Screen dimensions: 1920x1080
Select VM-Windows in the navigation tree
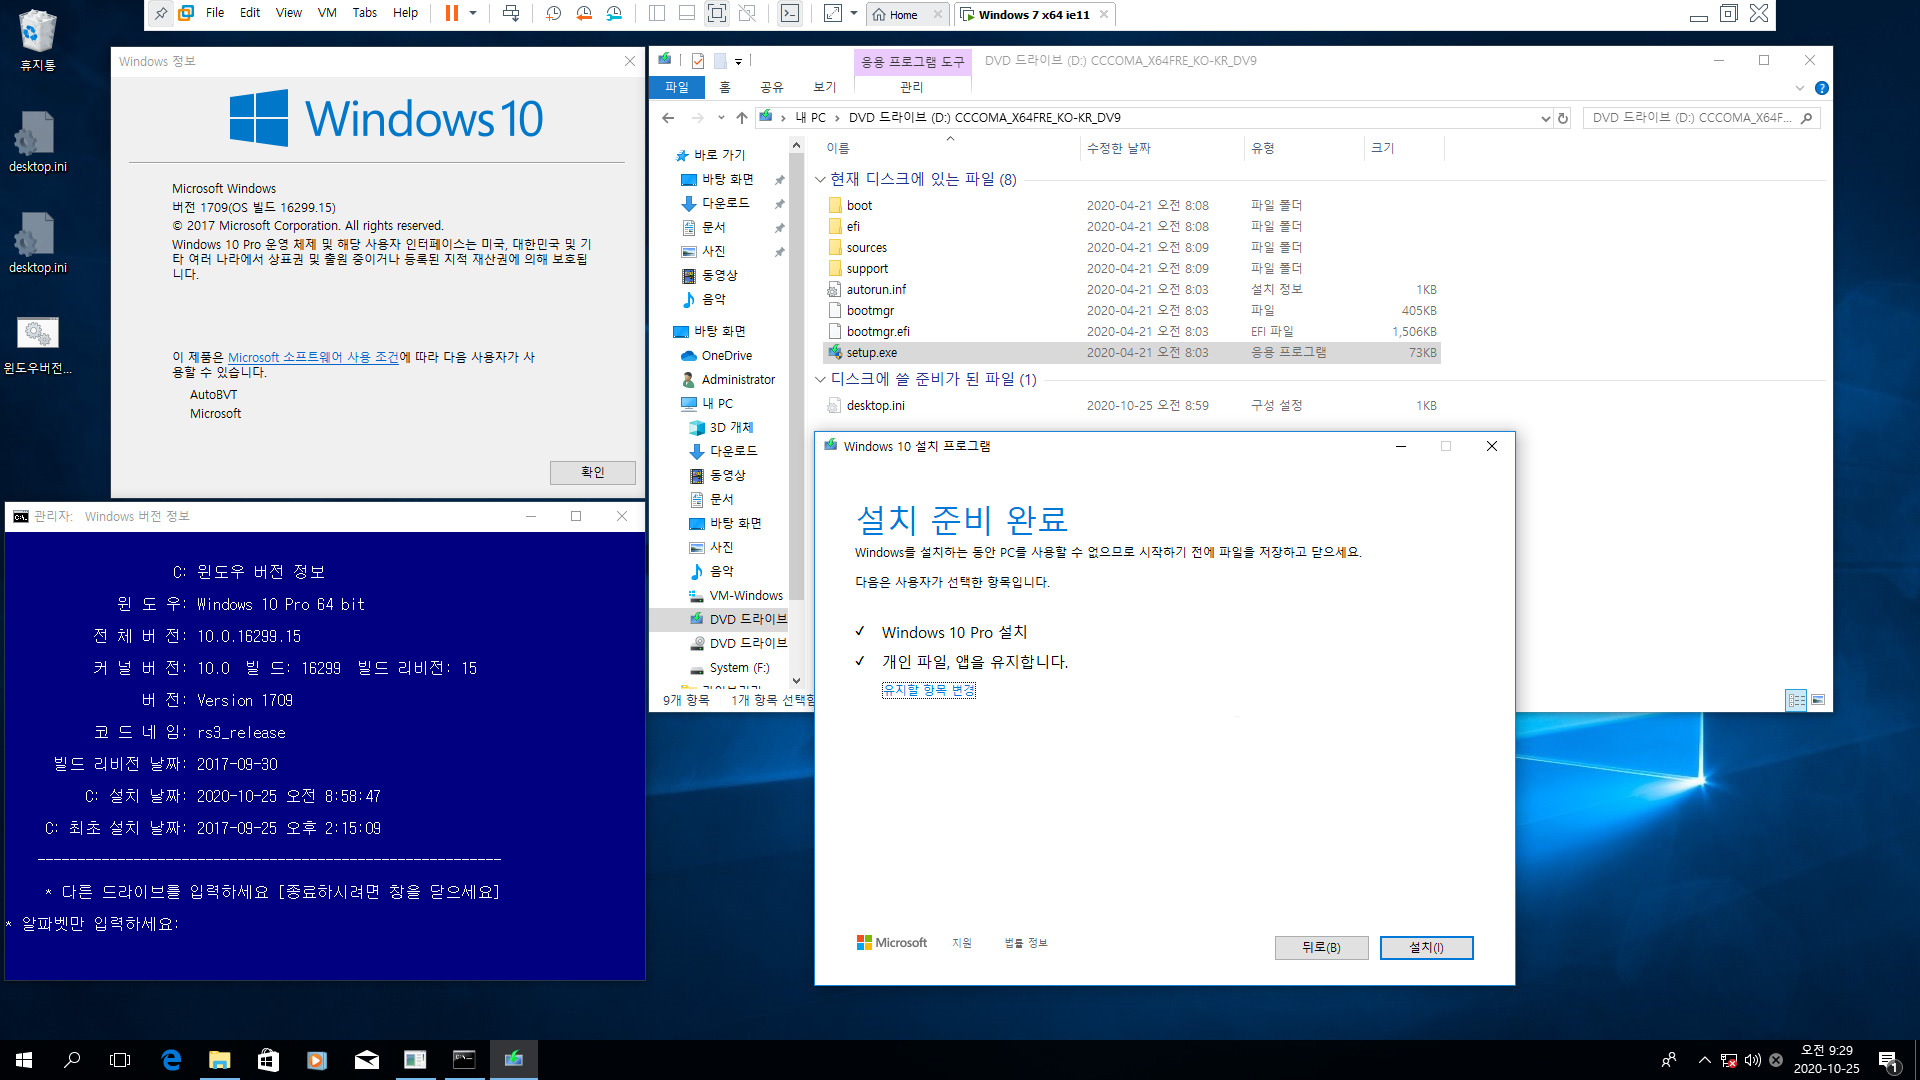point(746,596)
